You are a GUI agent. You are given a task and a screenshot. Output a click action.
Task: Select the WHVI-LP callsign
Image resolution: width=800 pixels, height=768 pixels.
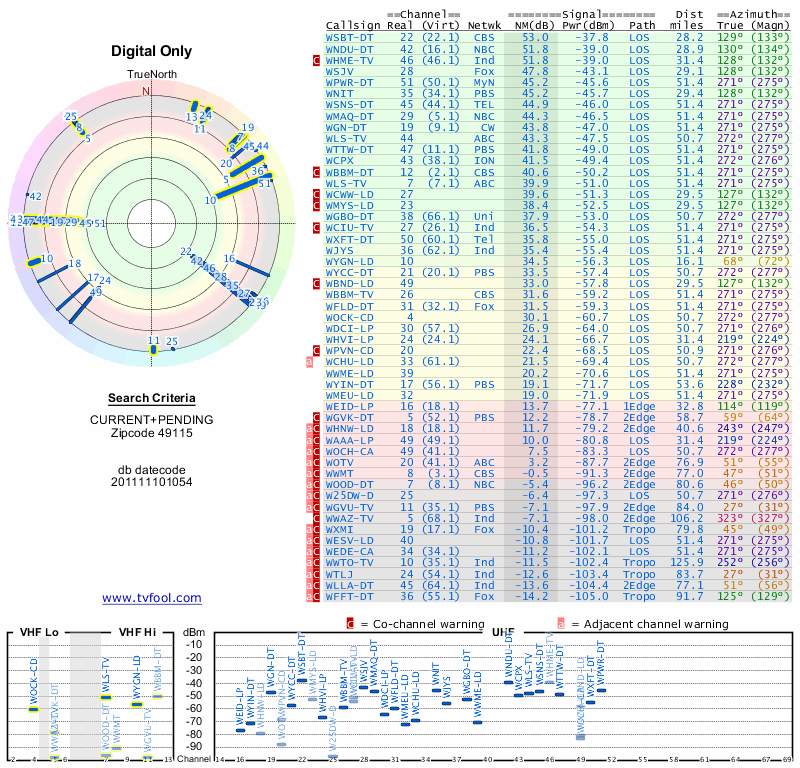pos(349,339)
